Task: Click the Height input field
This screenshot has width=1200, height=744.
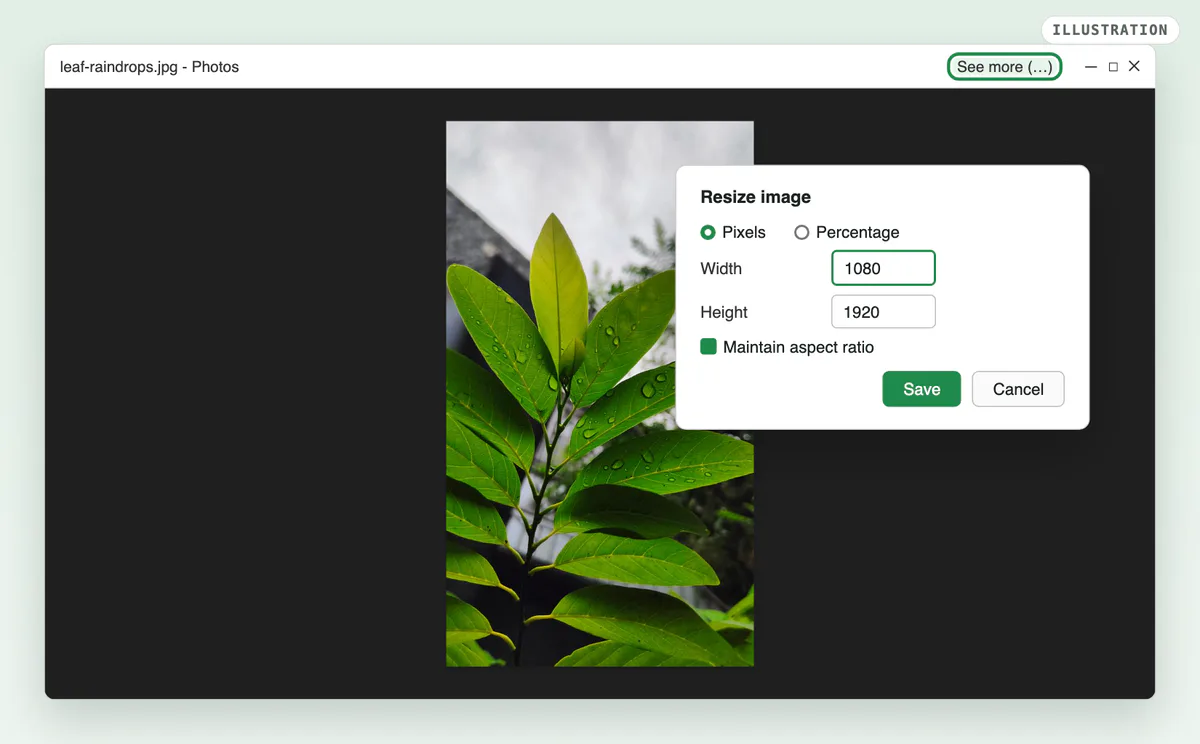Action: point(883,312)
